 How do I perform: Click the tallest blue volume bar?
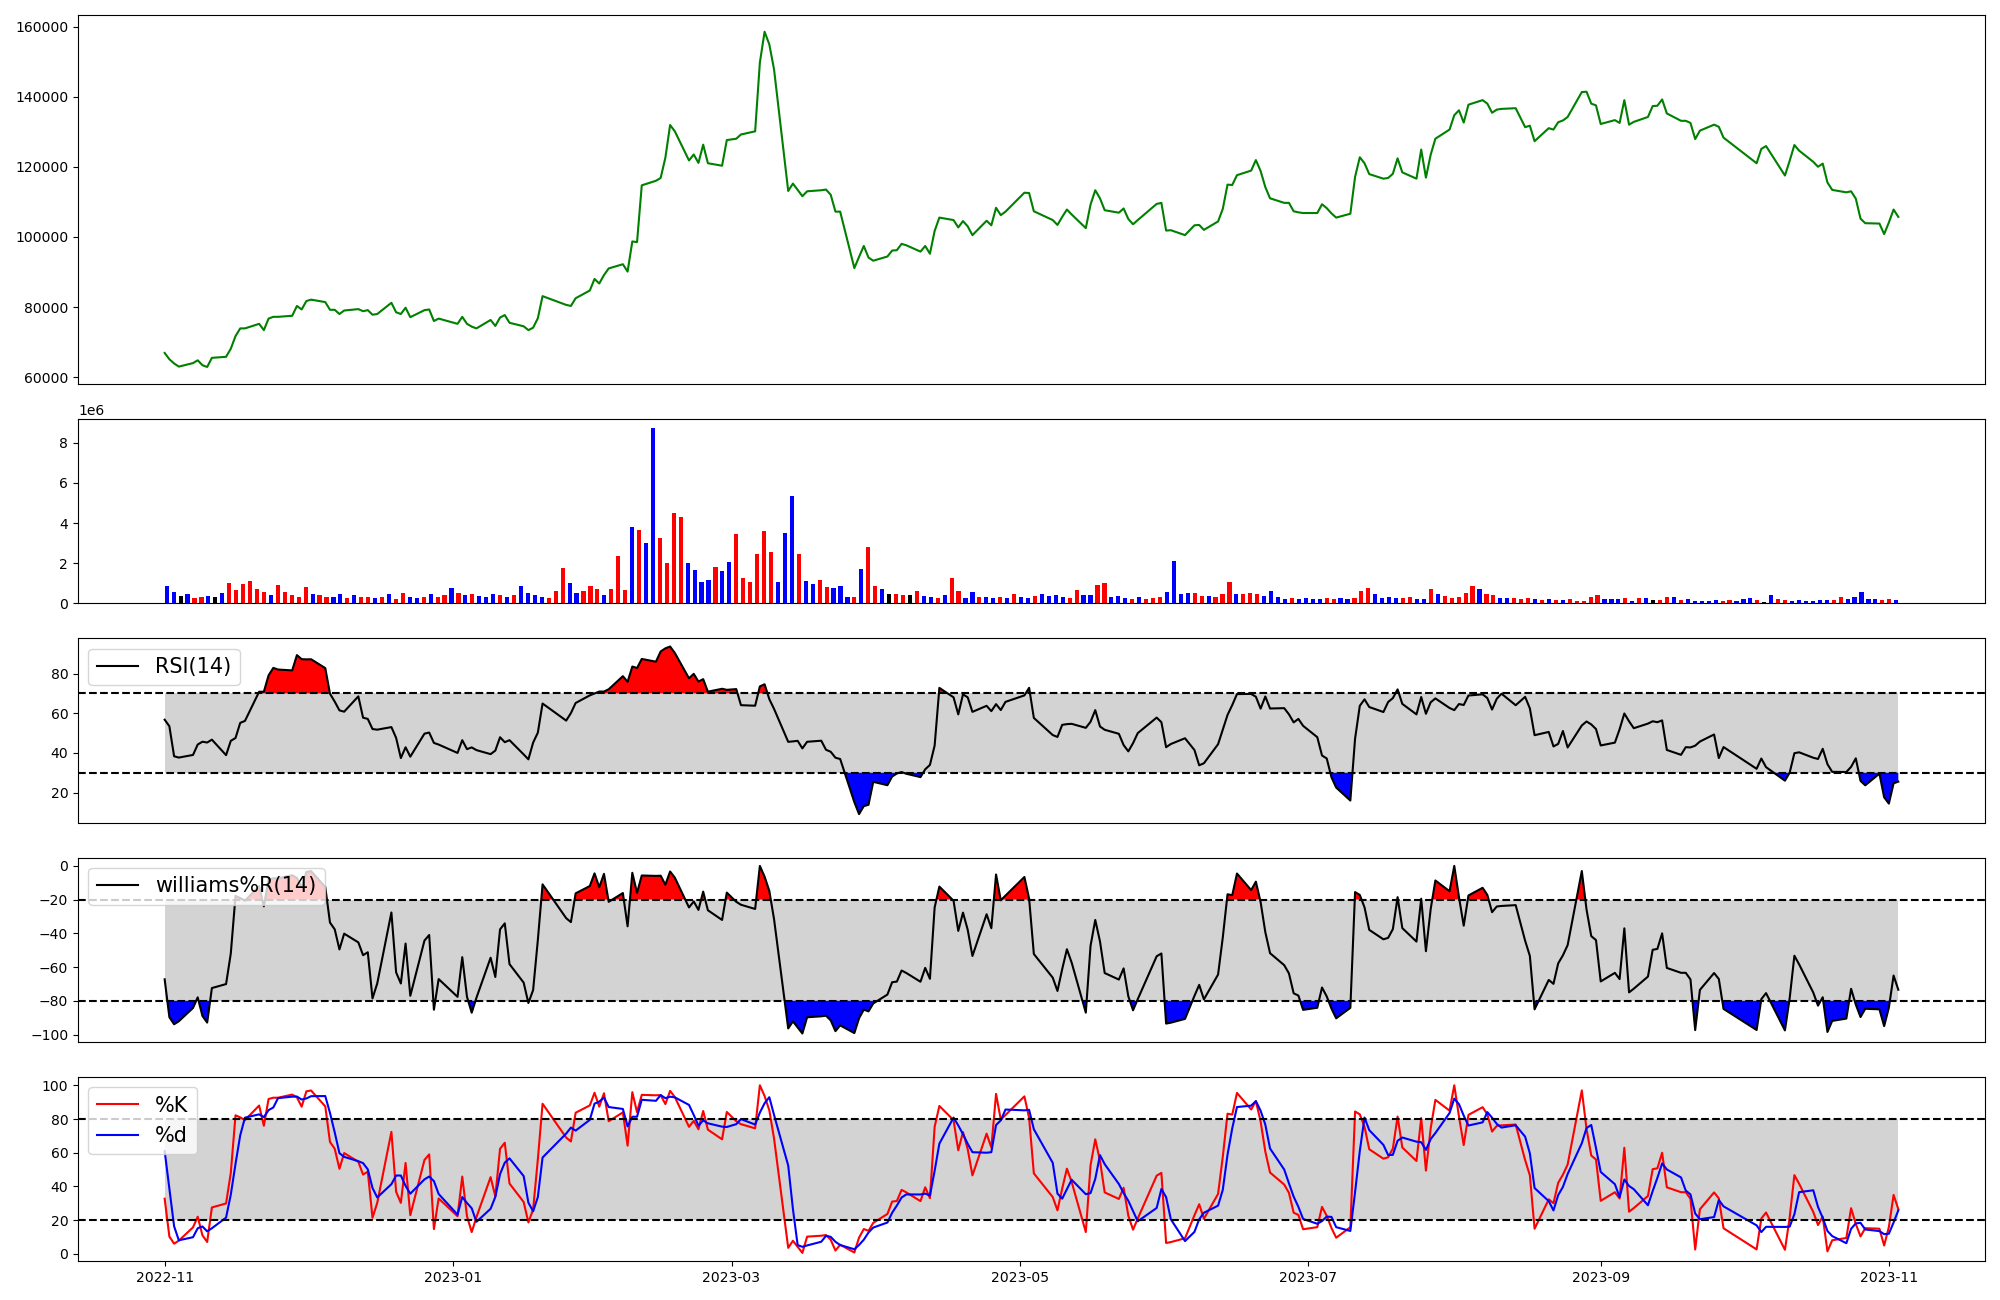click(x=653, y=515)
